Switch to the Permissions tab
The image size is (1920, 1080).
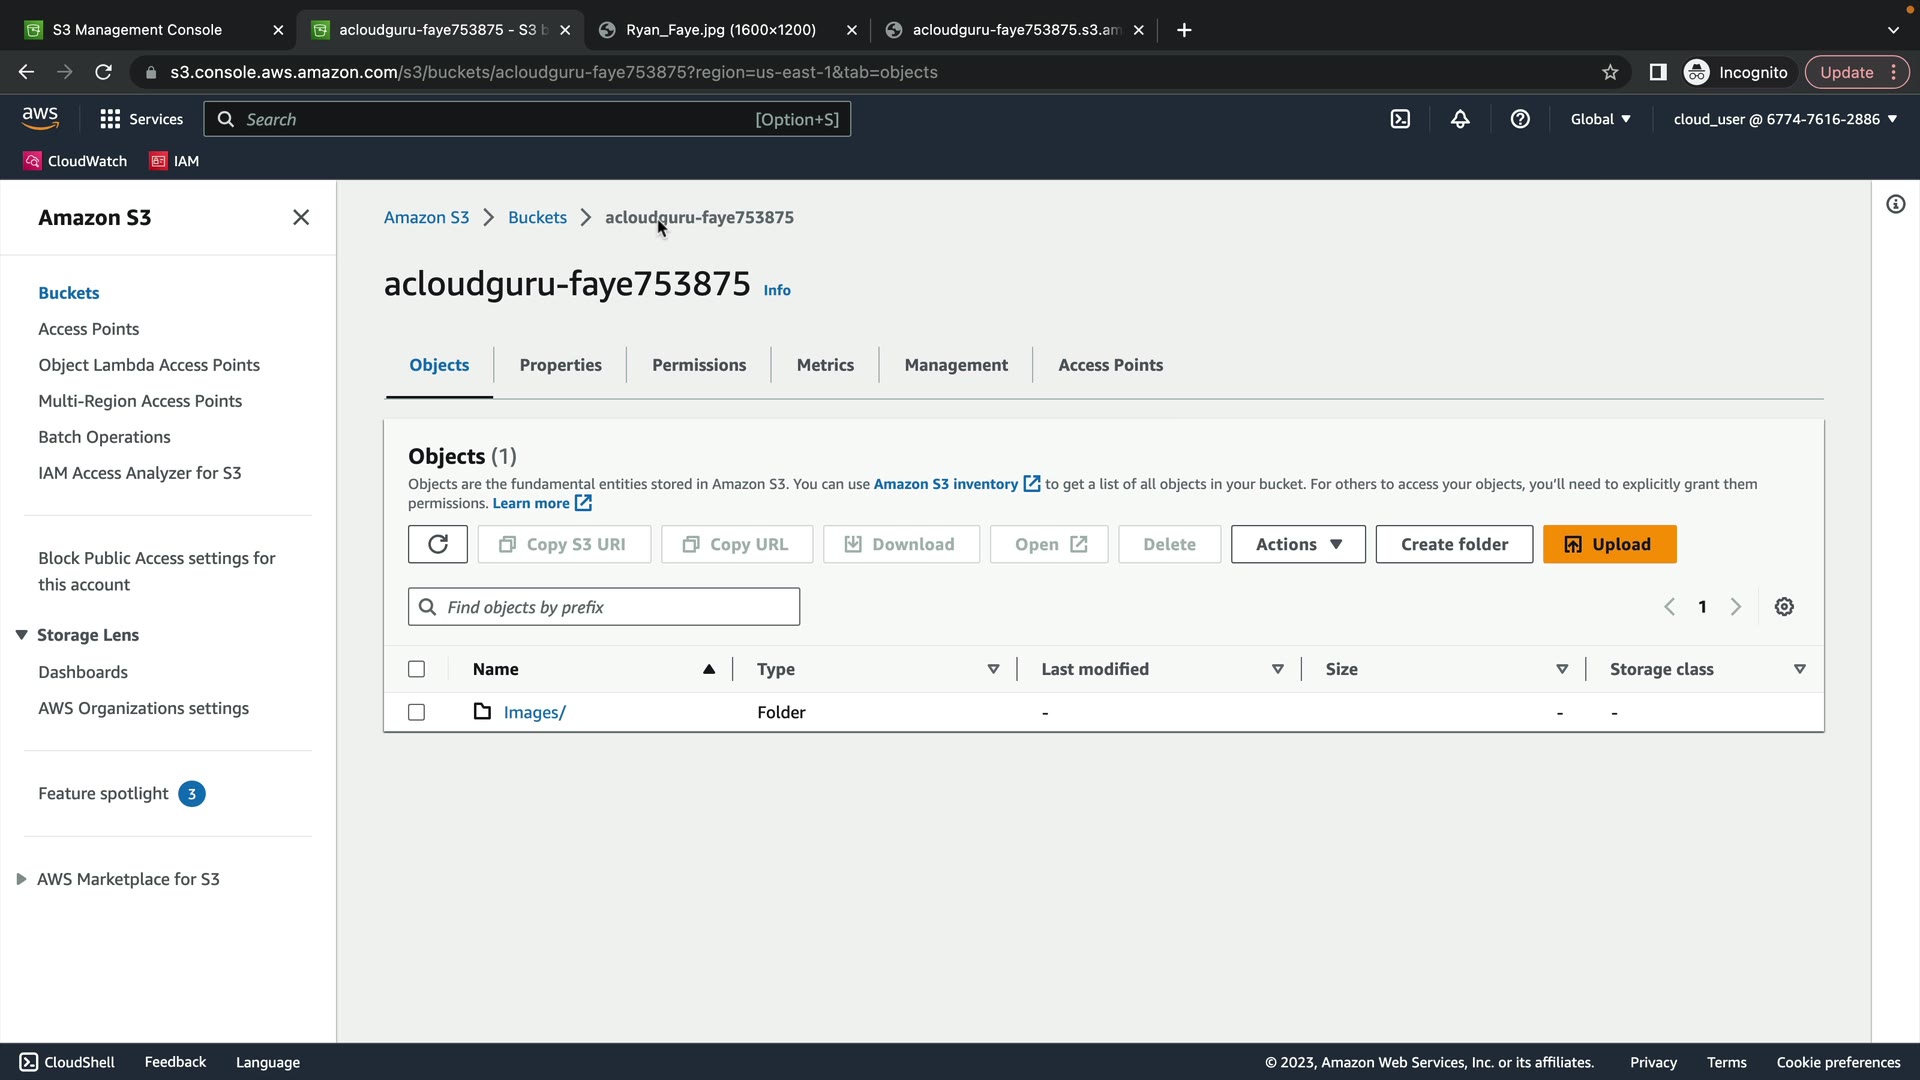pos(698,365)
